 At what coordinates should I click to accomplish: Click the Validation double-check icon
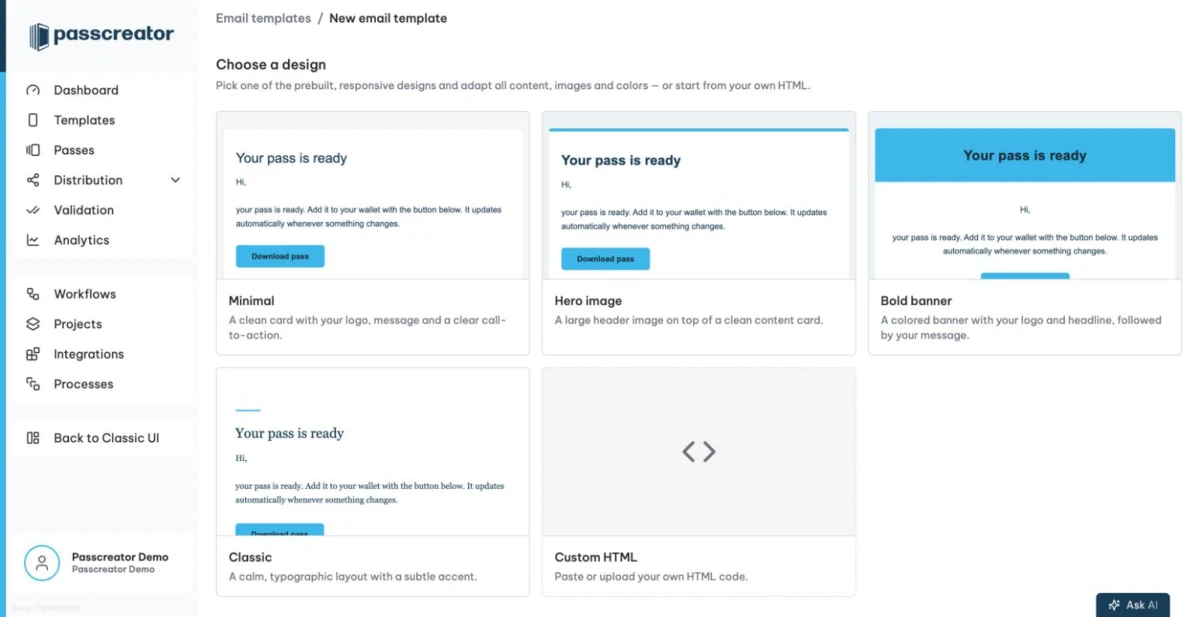(x=33, y=210)
